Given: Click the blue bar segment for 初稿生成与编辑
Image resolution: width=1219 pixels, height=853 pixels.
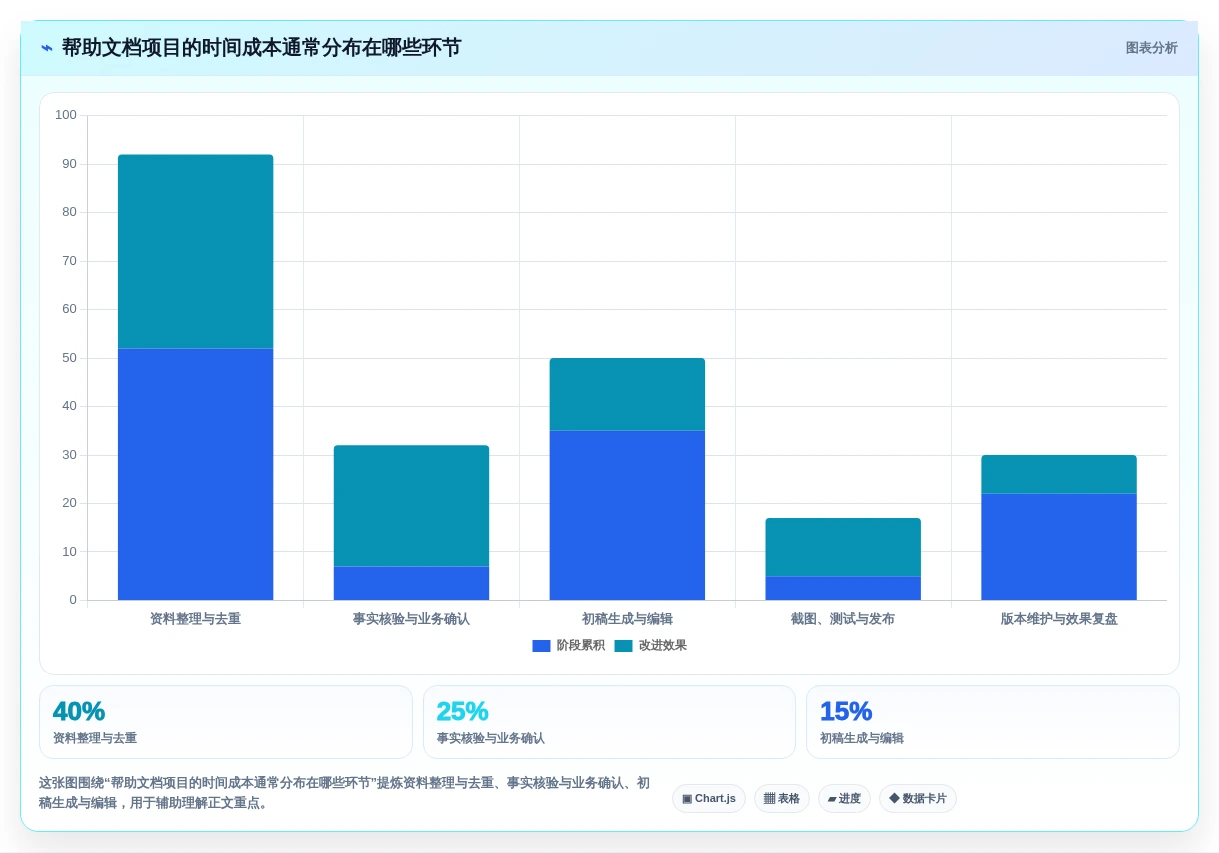Looking at the screenshot, I should point(627,515).
